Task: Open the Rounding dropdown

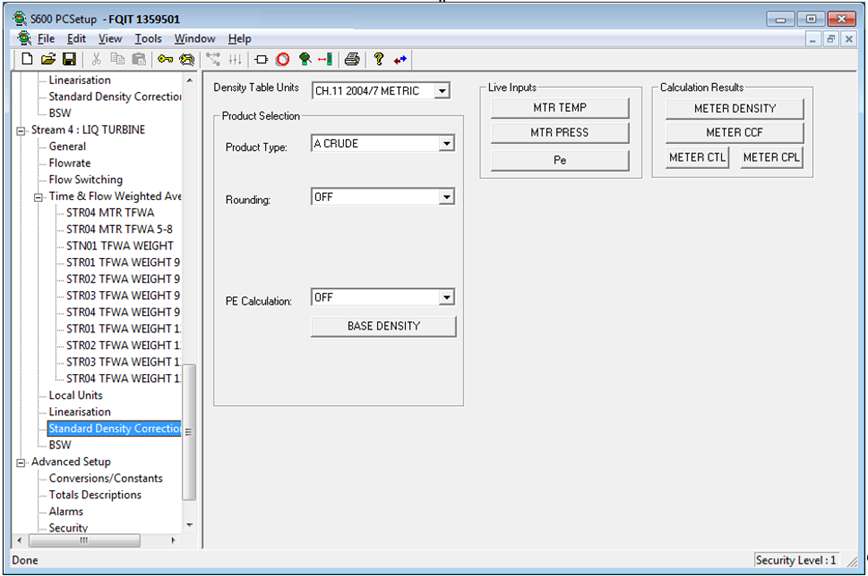Action: [x=446, y=197]
